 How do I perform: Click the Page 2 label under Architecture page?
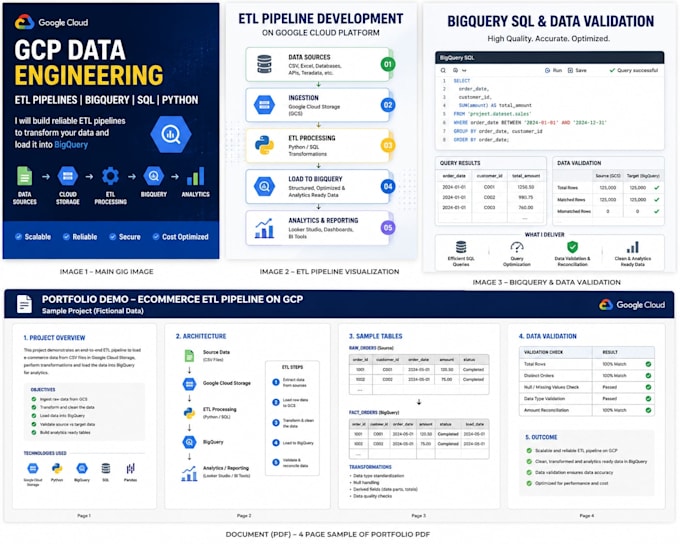click(x=244, y=516)
